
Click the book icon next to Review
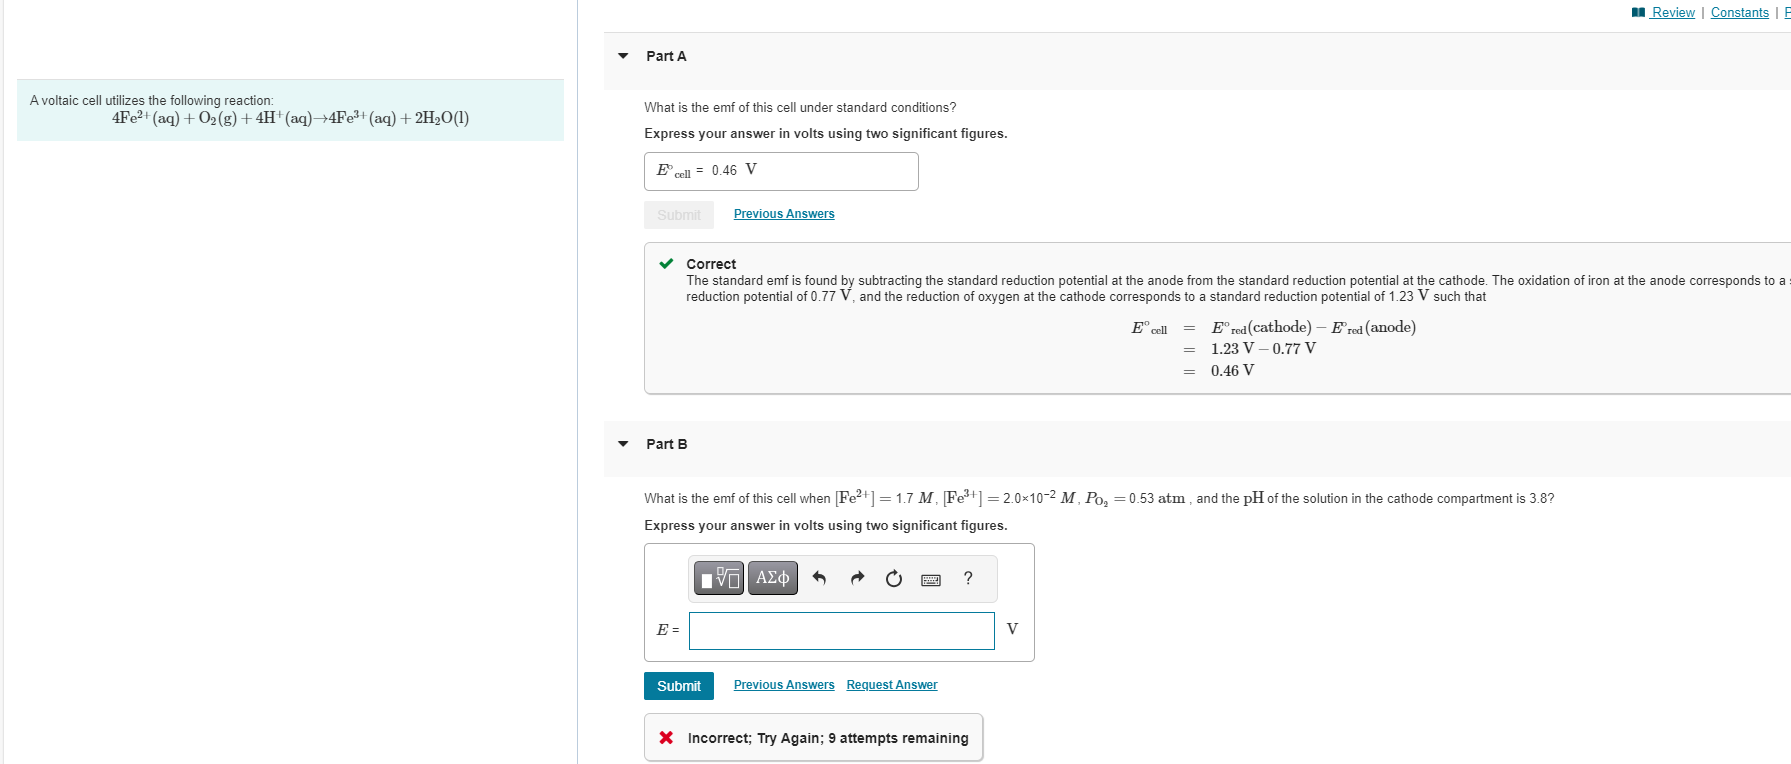[1638, 12]
